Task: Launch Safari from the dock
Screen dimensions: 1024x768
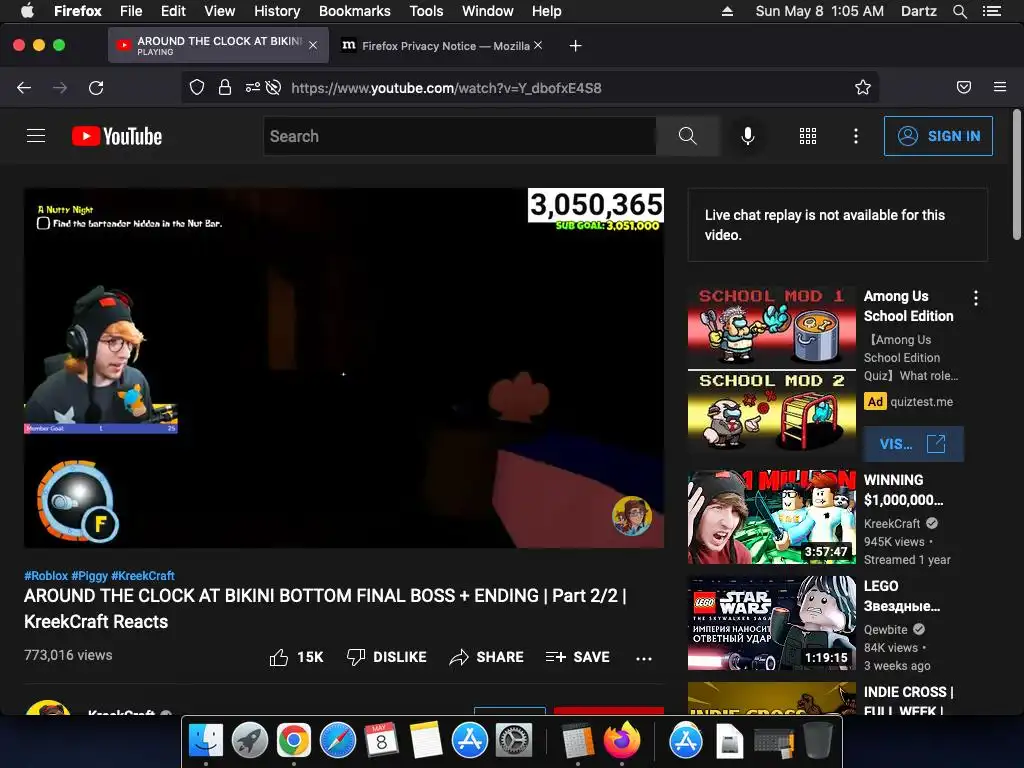Action: [x=338, y=741]
